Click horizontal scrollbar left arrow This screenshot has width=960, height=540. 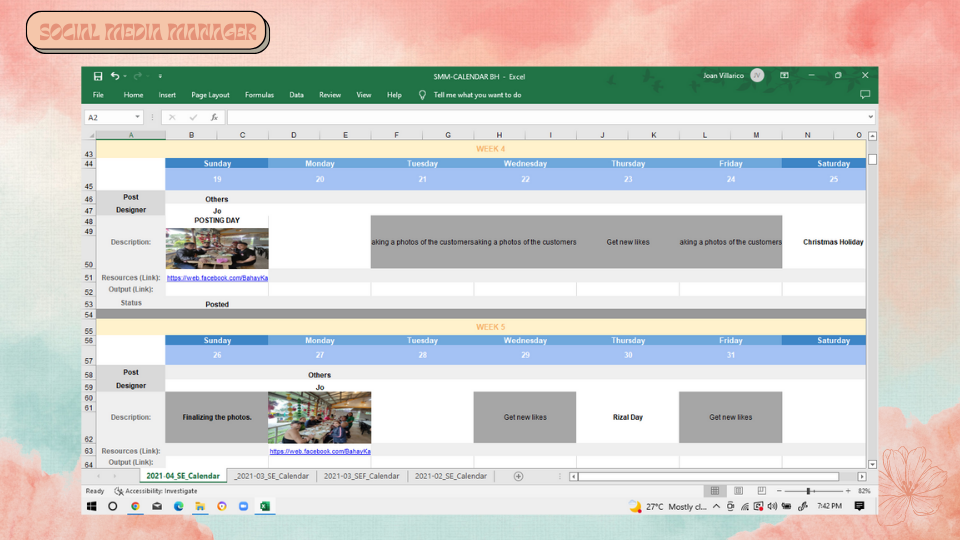click(573, 476)
